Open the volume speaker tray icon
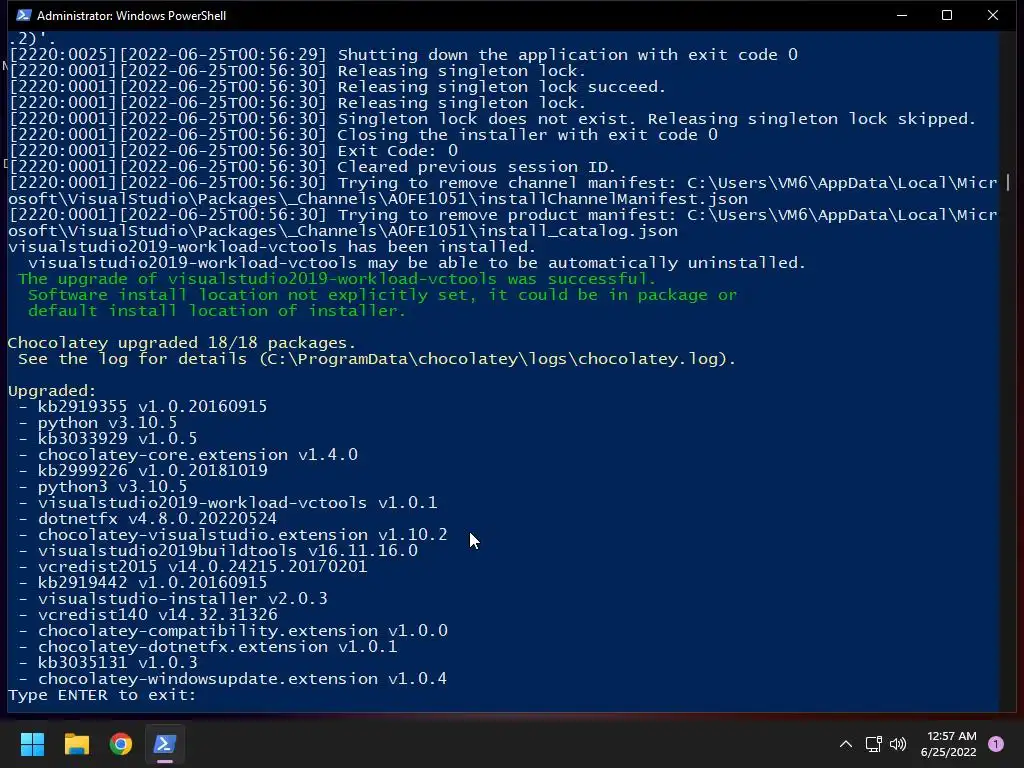The image size is (1024, 768). coord(898,744)
